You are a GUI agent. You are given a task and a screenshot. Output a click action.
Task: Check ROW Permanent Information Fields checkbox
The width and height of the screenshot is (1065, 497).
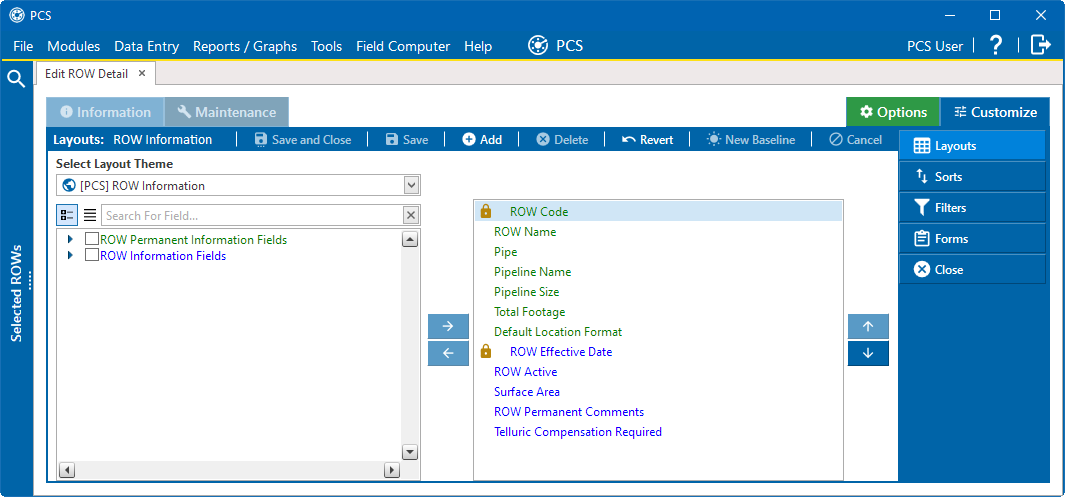(92, 239)
